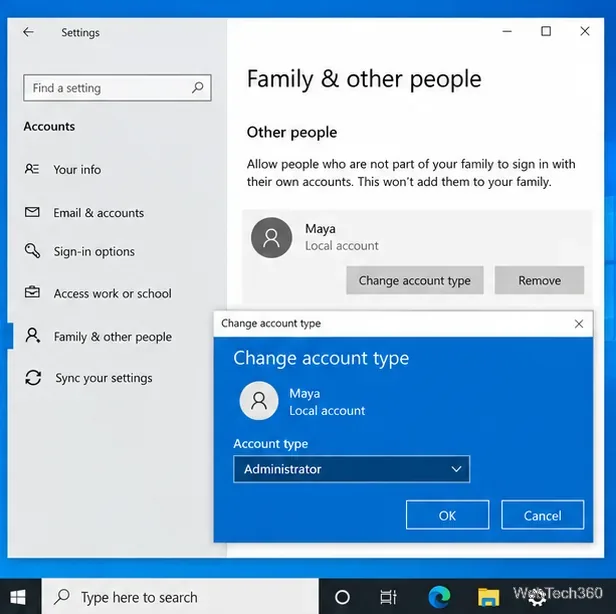Click the search magnifier in Find a setting
This screenshot has height=614, width=616.
(198, 87)
